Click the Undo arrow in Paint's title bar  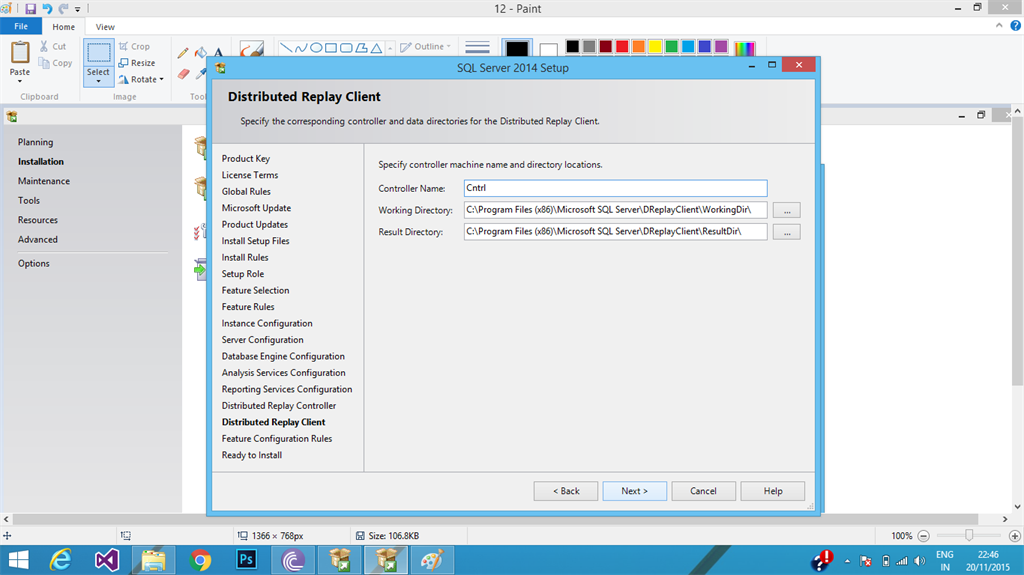[x=47, y=8]
